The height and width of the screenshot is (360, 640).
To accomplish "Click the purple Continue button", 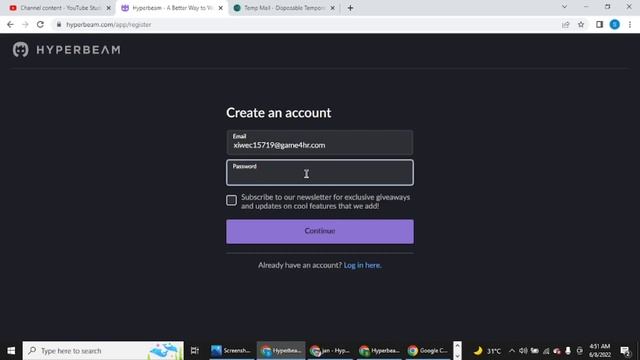I will pos(320,231).
